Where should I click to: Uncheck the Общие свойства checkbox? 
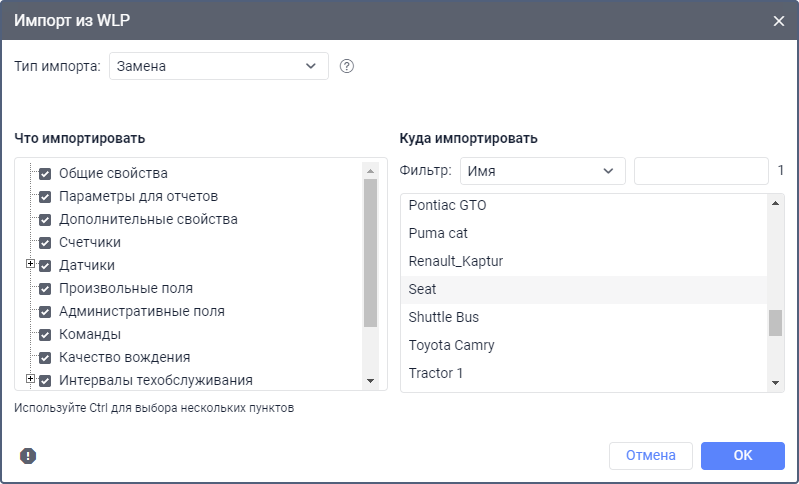tap(45, 174)
